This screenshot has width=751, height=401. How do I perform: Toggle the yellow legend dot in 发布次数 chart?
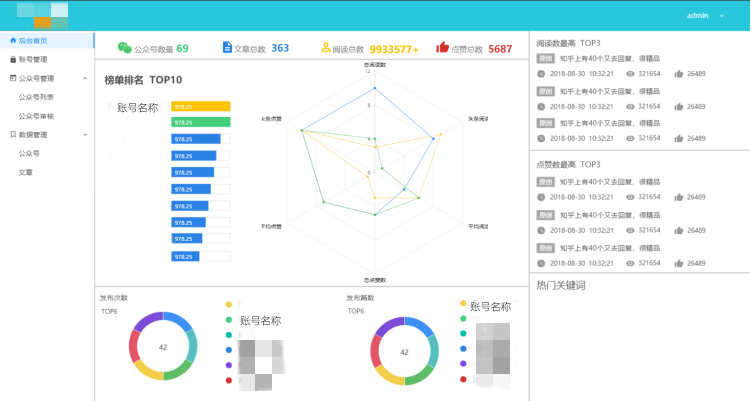coord(228,304)
